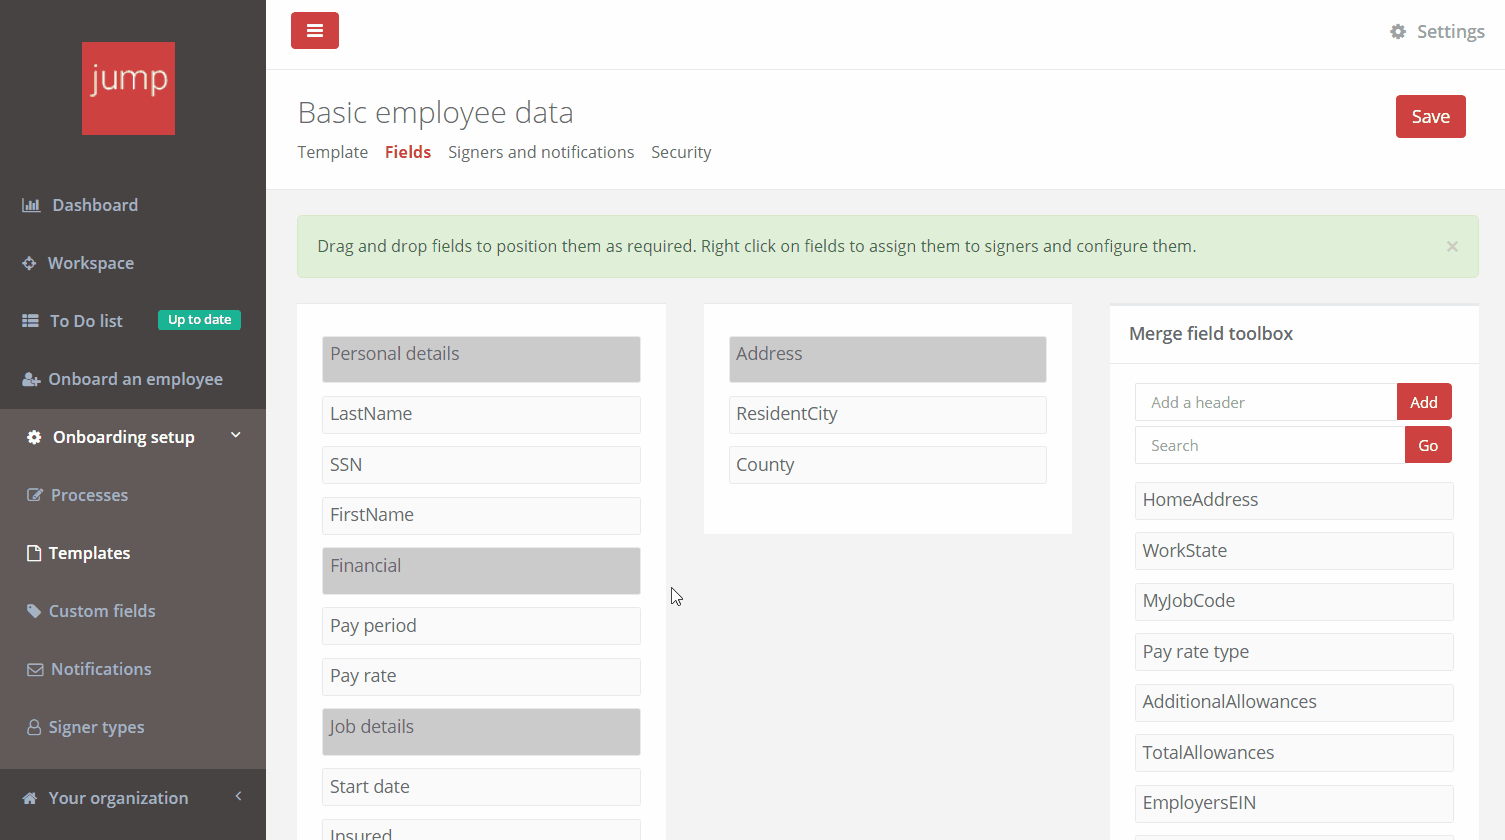Click the Basic employee data title
The width and height of the screenshot is (1505, 840).
(436, 113)
